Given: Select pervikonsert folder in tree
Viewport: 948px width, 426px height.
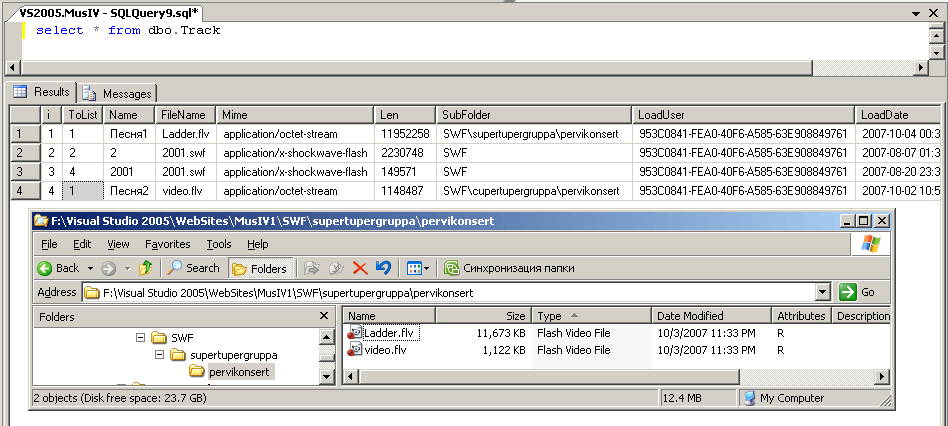Looking at the screenshot, I should pyautogui.click(x=239, y=372).
